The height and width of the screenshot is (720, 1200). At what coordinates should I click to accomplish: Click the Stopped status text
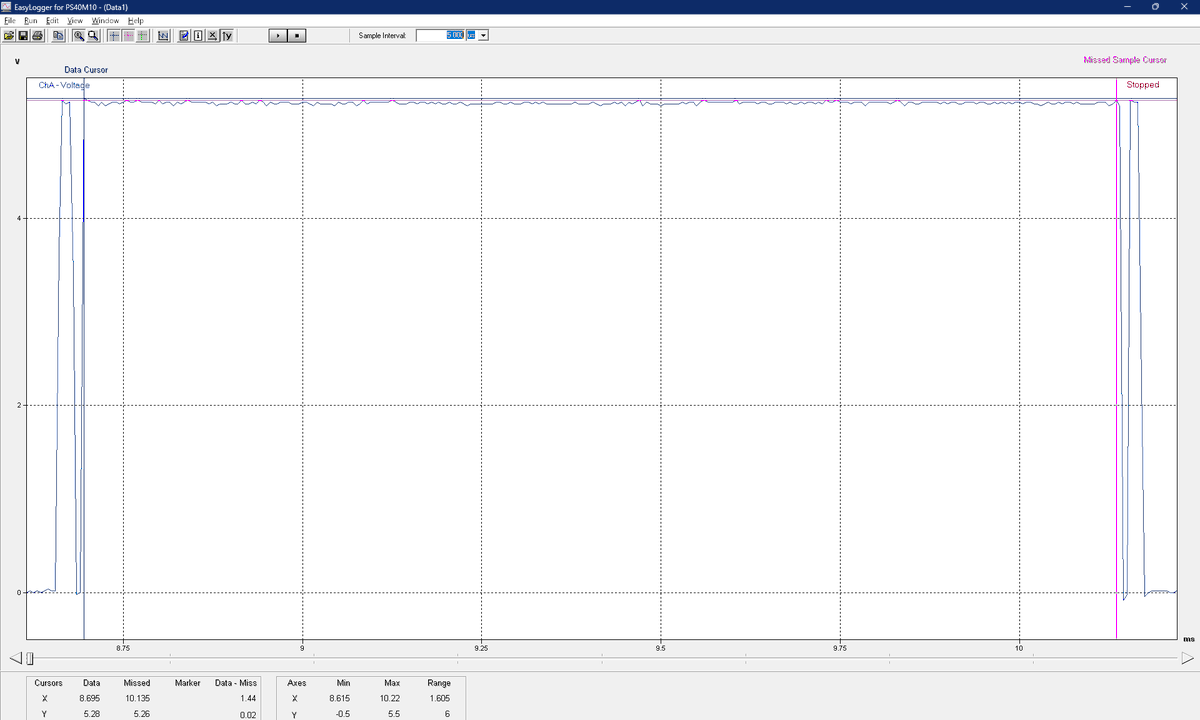pos(1143,85)
